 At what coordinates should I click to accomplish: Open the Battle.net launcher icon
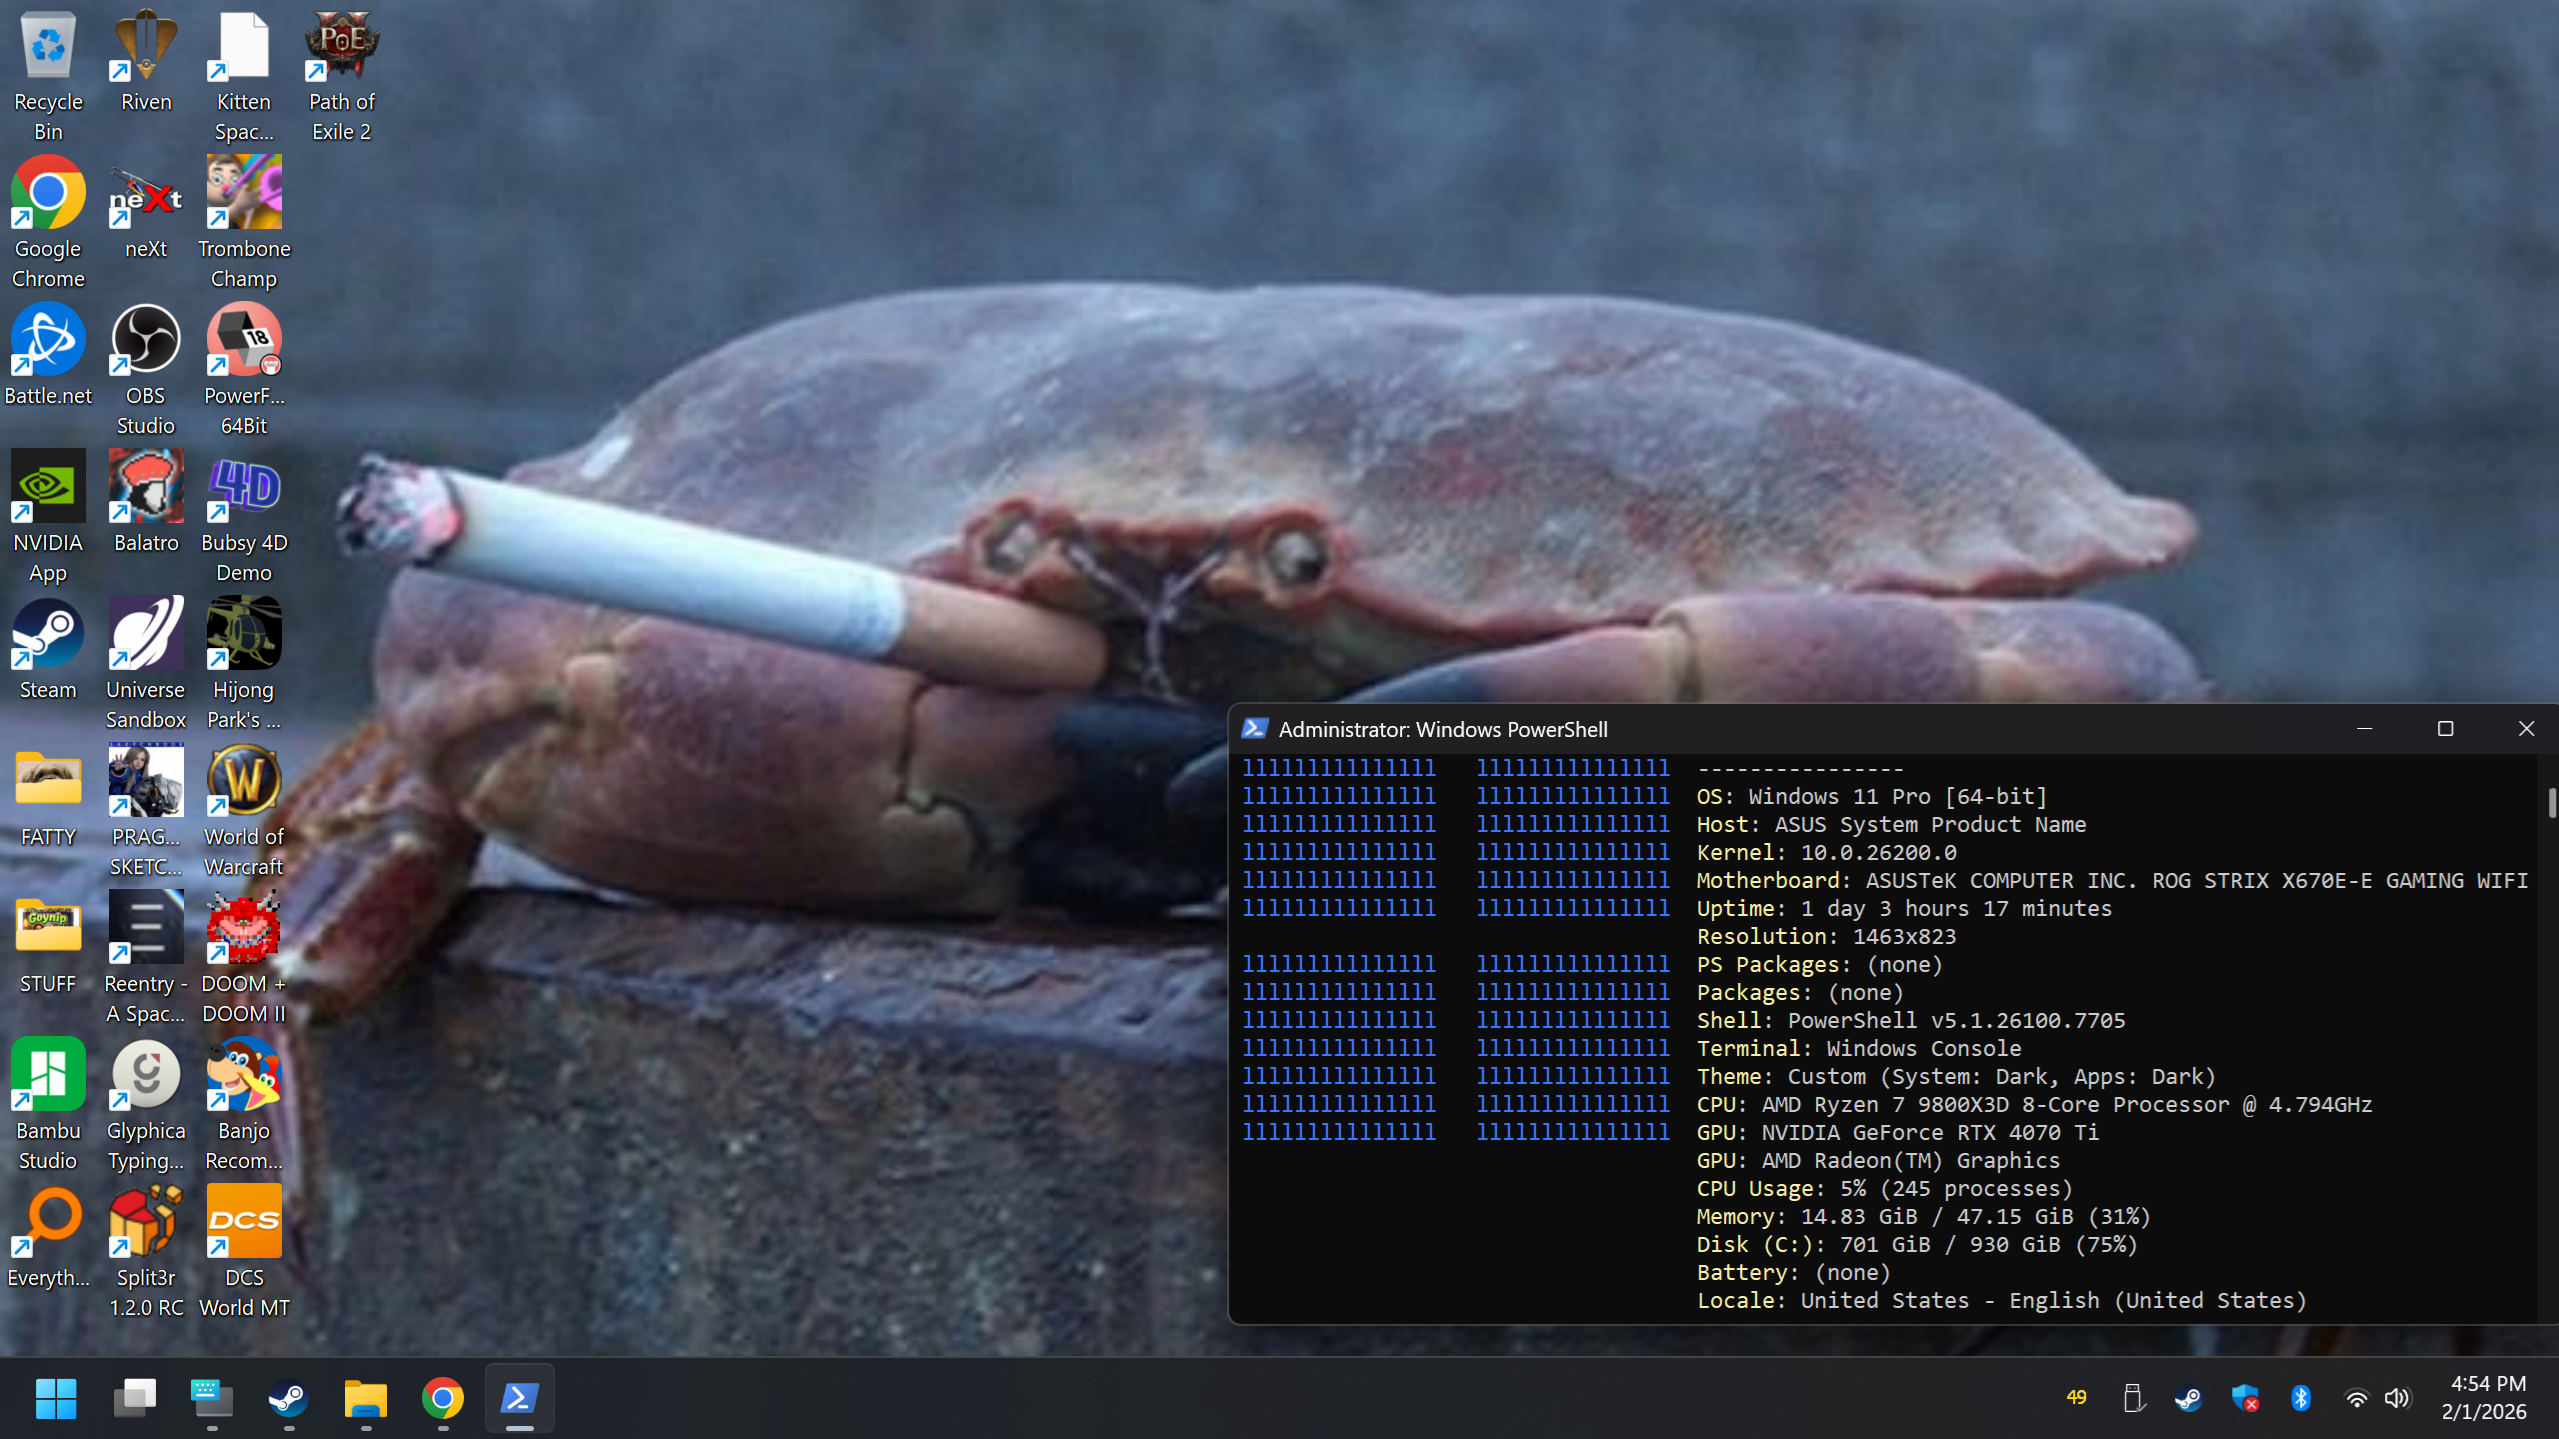(48, 340)
